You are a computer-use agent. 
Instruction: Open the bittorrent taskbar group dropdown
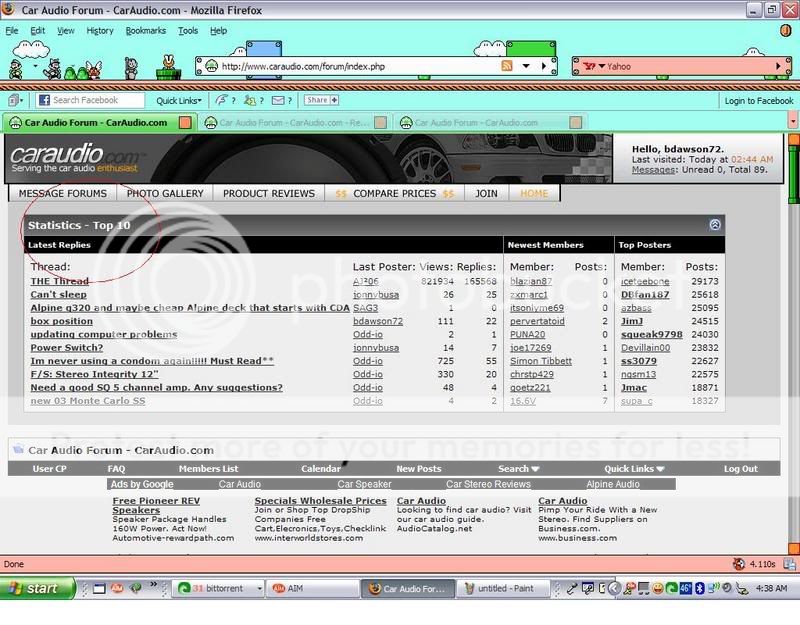pos(259,588)
